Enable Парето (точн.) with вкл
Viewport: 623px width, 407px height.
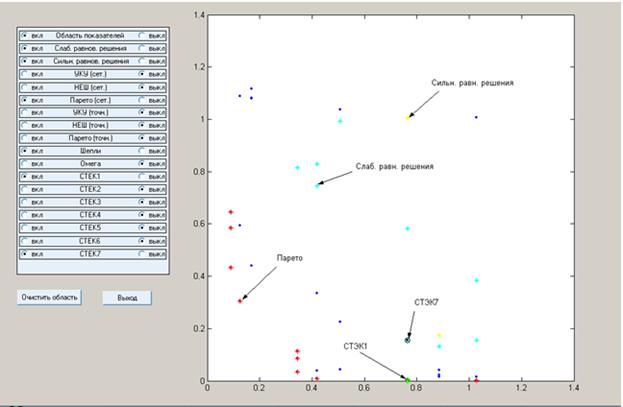25,137
